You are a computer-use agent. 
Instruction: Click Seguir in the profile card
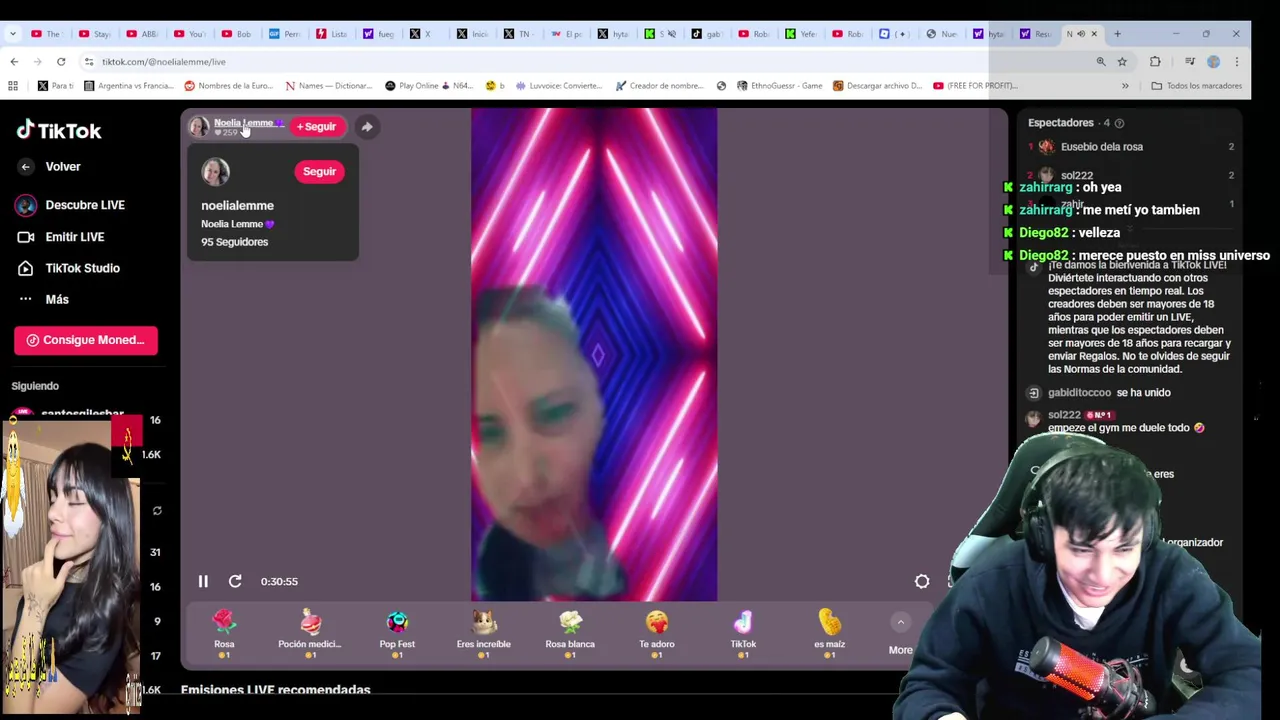click(x=319, y=171)
